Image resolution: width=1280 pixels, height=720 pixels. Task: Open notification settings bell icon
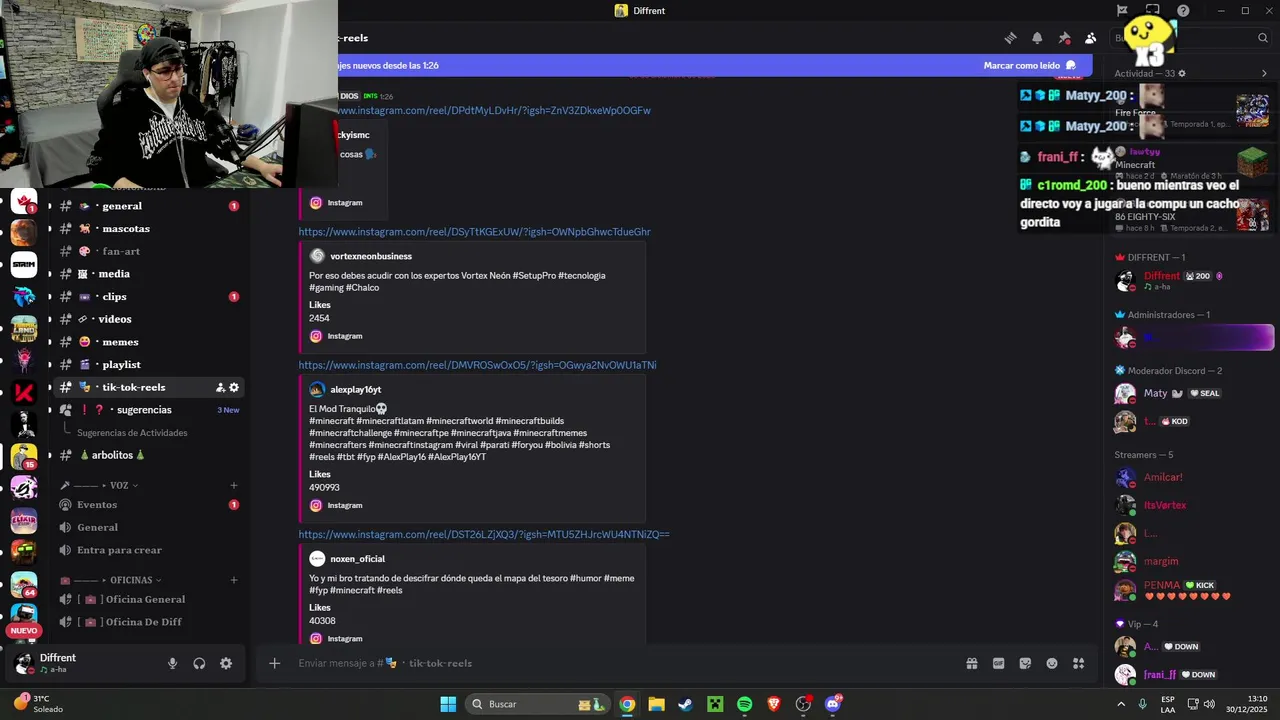tap(1037, 38)
